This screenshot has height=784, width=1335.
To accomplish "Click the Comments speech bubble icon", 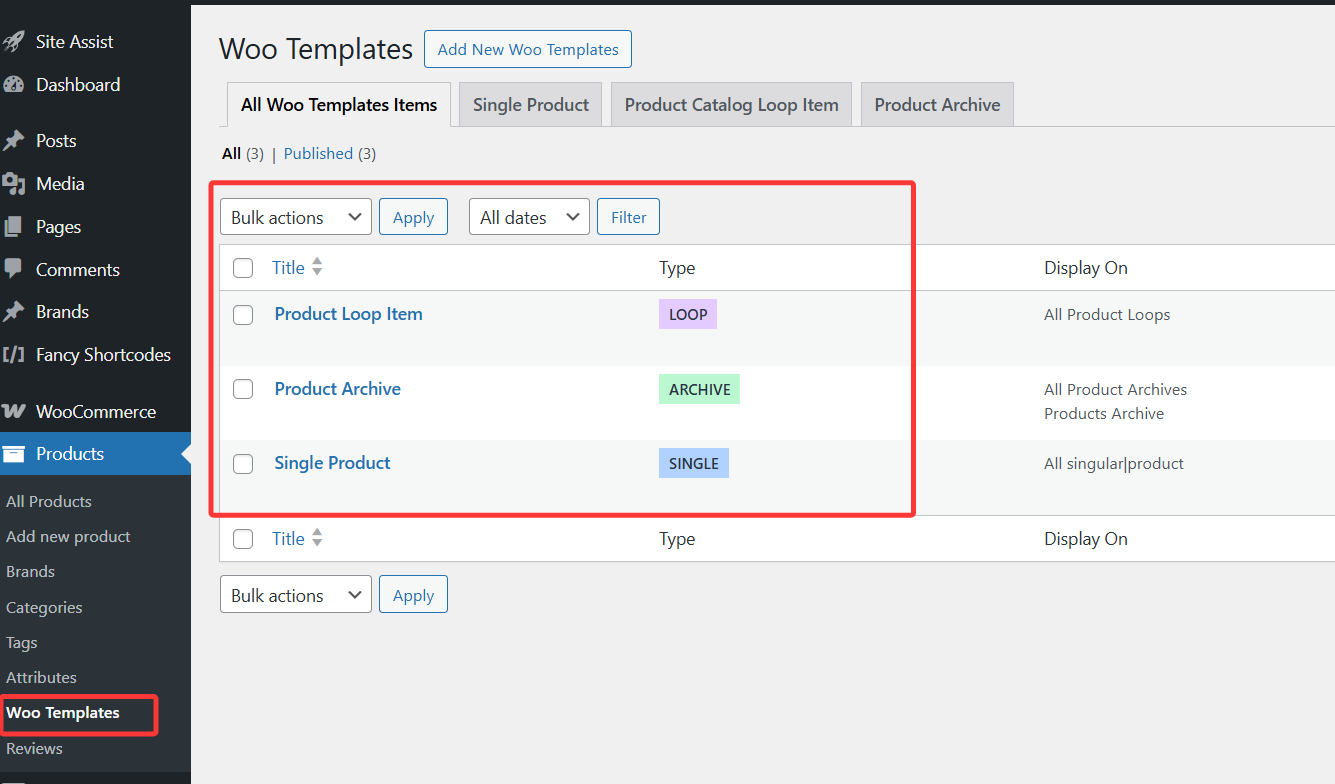I will coord(13,269).
